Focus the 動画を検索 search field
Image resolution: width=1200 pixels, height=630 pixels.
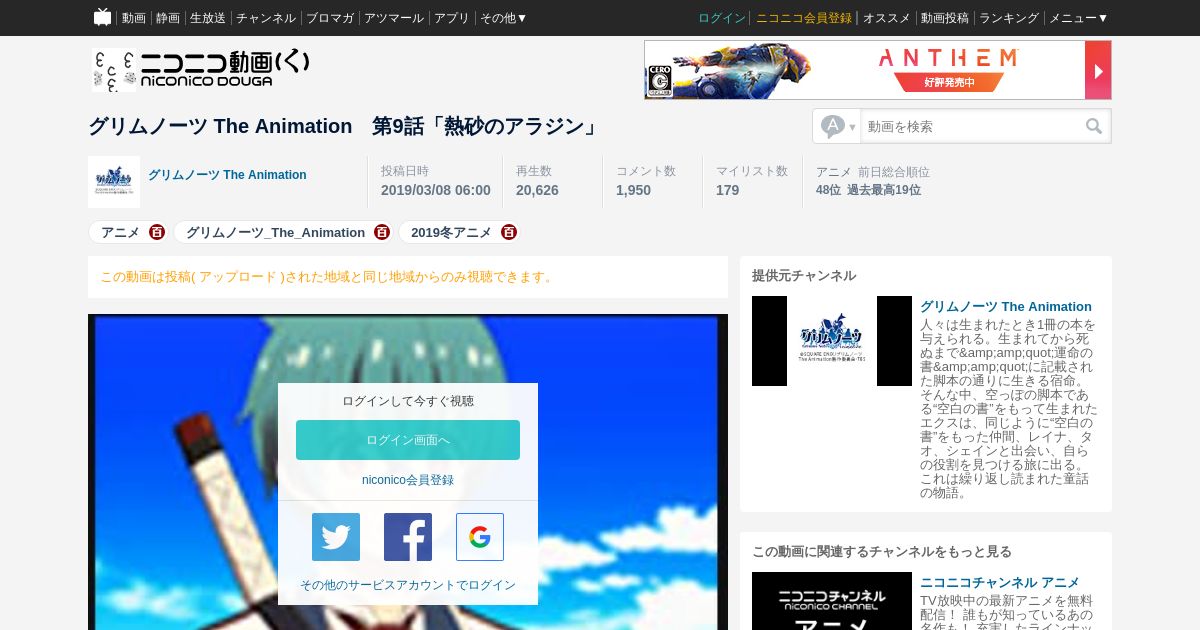coord(970,126)
